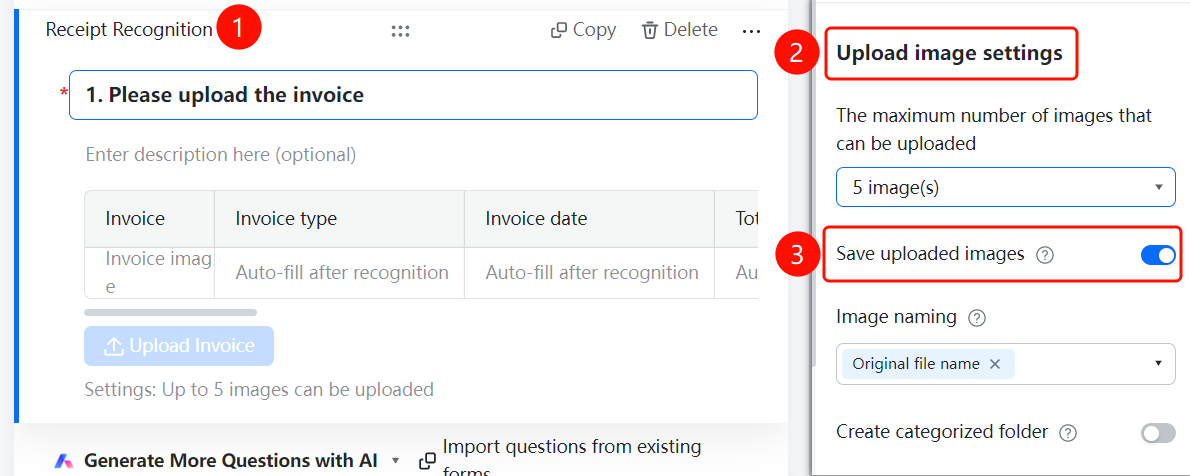Open the three-dot more options menu
This screenshot has width=1190, height=476.
[x=751, y=31]
